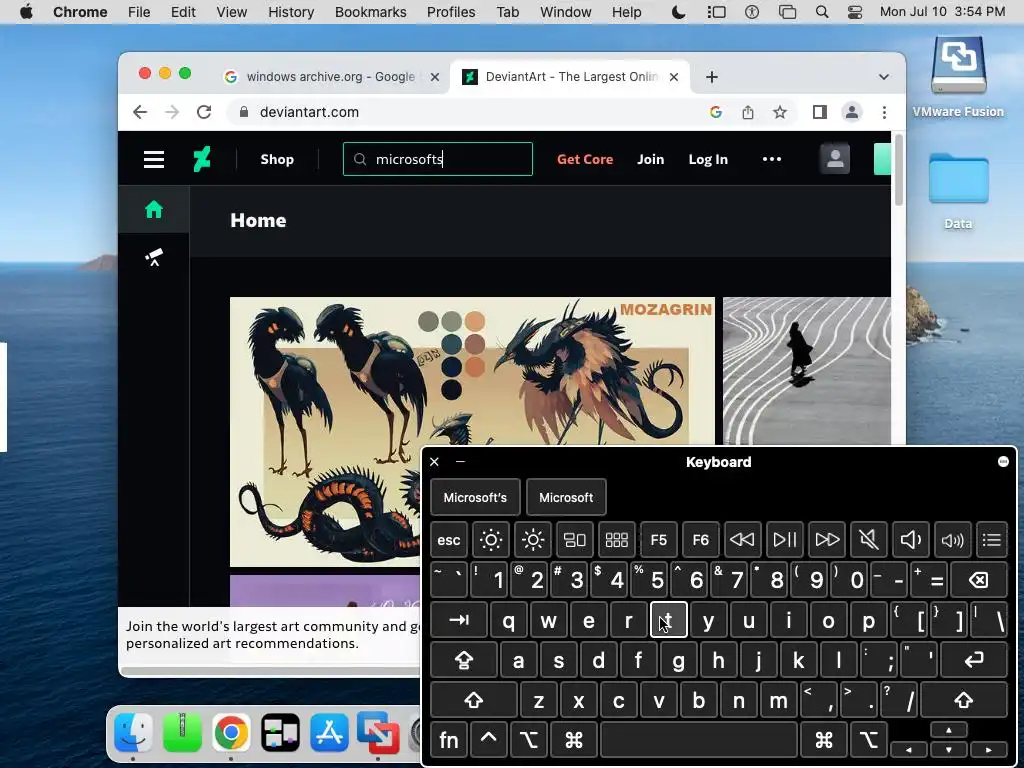Screen dimensions: 1024x768
Task: Click list panel key on virtual keyboard
Action: tap(991, 540)
